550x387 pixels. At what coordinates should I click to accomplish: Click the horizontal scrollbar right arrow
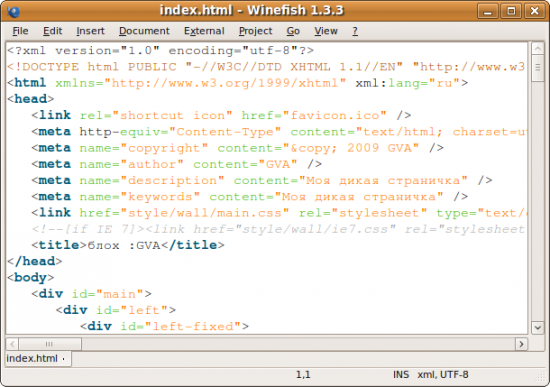(521, 344)
